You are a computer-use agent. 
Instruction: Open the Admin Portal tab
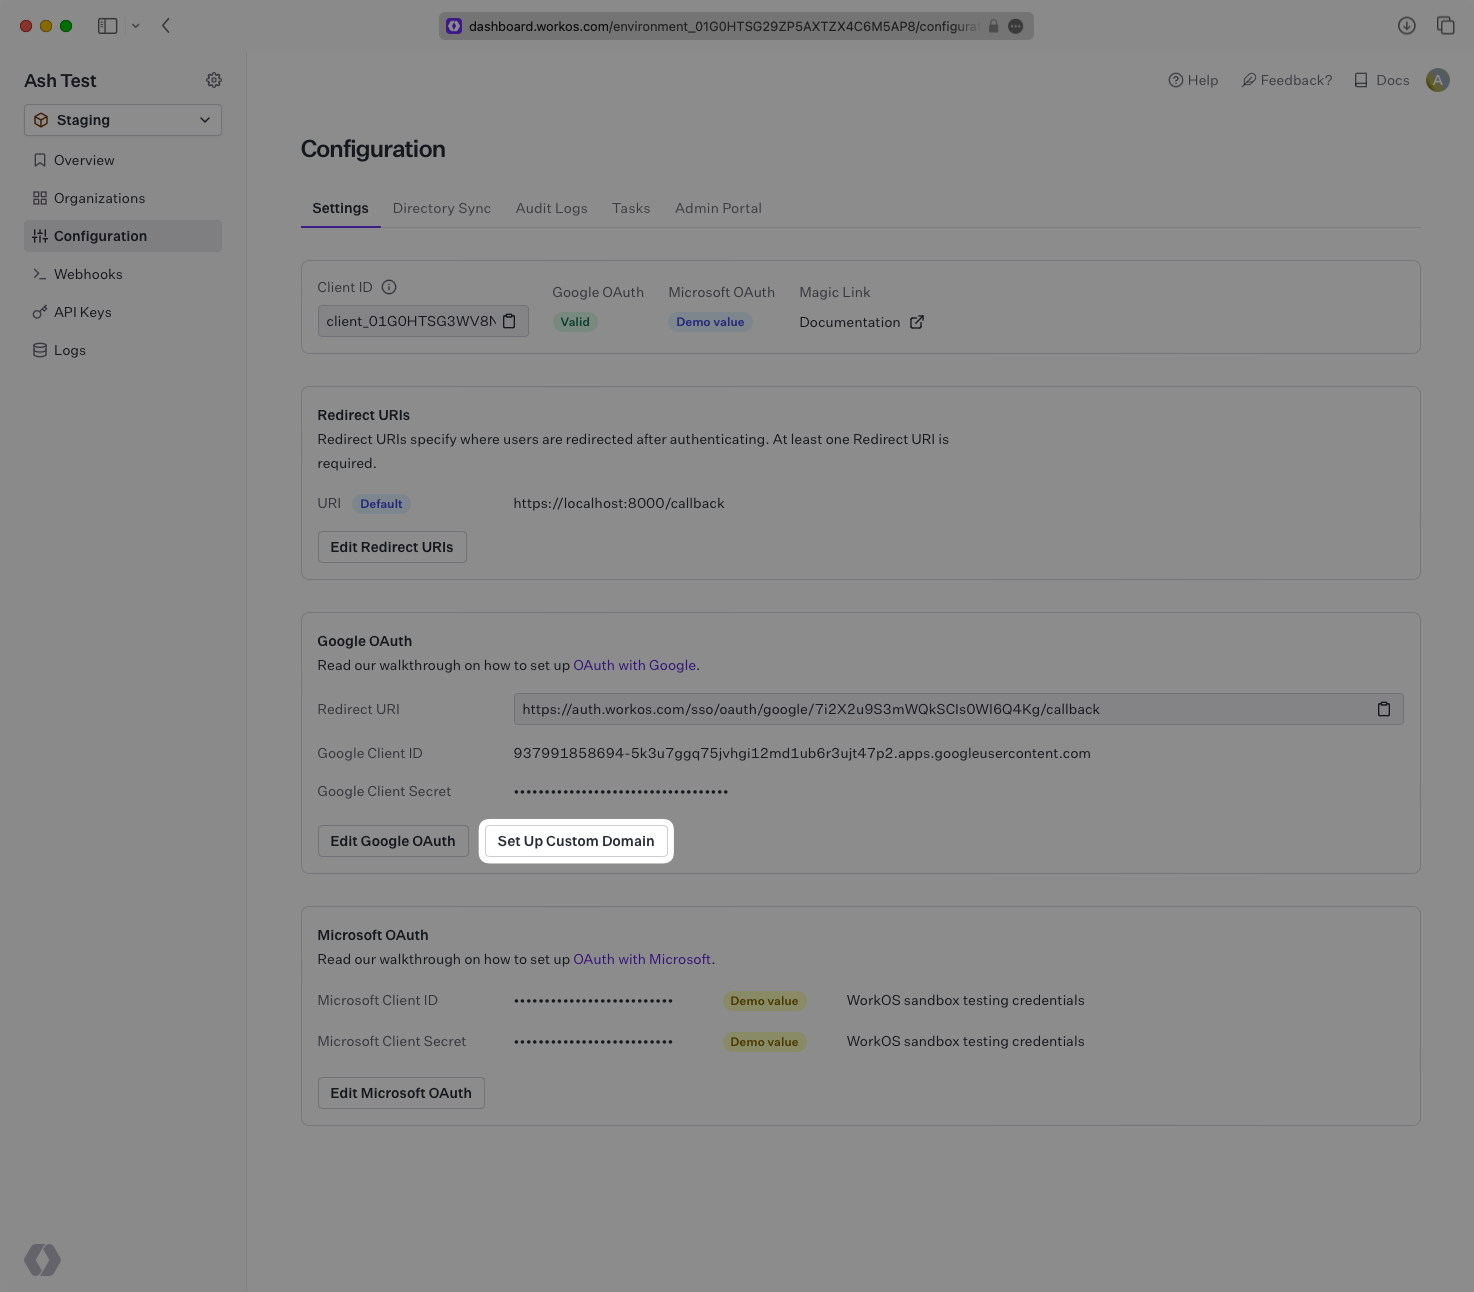[718, 208]
